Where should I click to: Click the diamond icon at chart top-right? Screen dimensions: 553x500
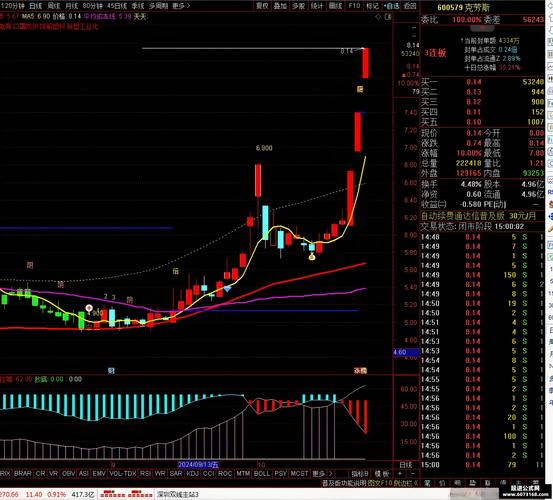(378, 17)
